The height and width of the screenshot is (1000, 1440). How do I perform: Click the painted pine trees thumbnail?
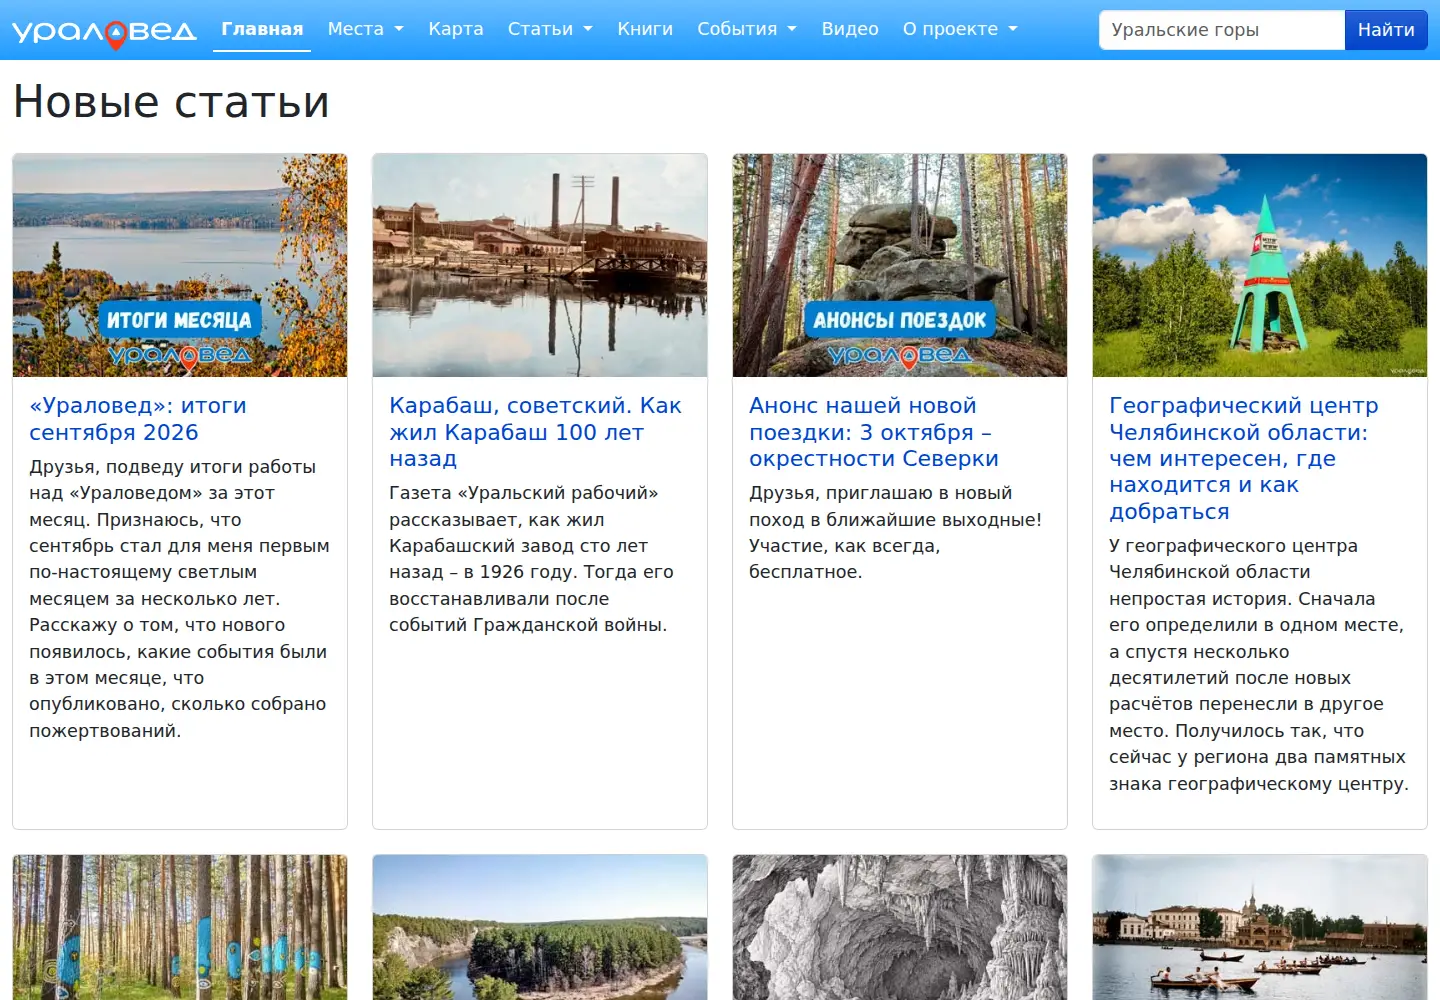pyautogui.click(x=180, y=927)
